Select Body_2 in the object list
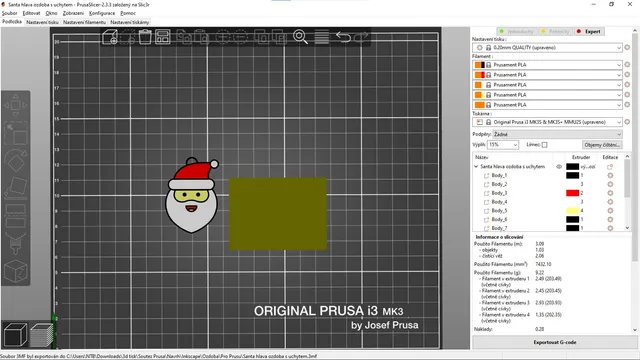The width and height of the screenshot is (640, 360). [499, 184]
